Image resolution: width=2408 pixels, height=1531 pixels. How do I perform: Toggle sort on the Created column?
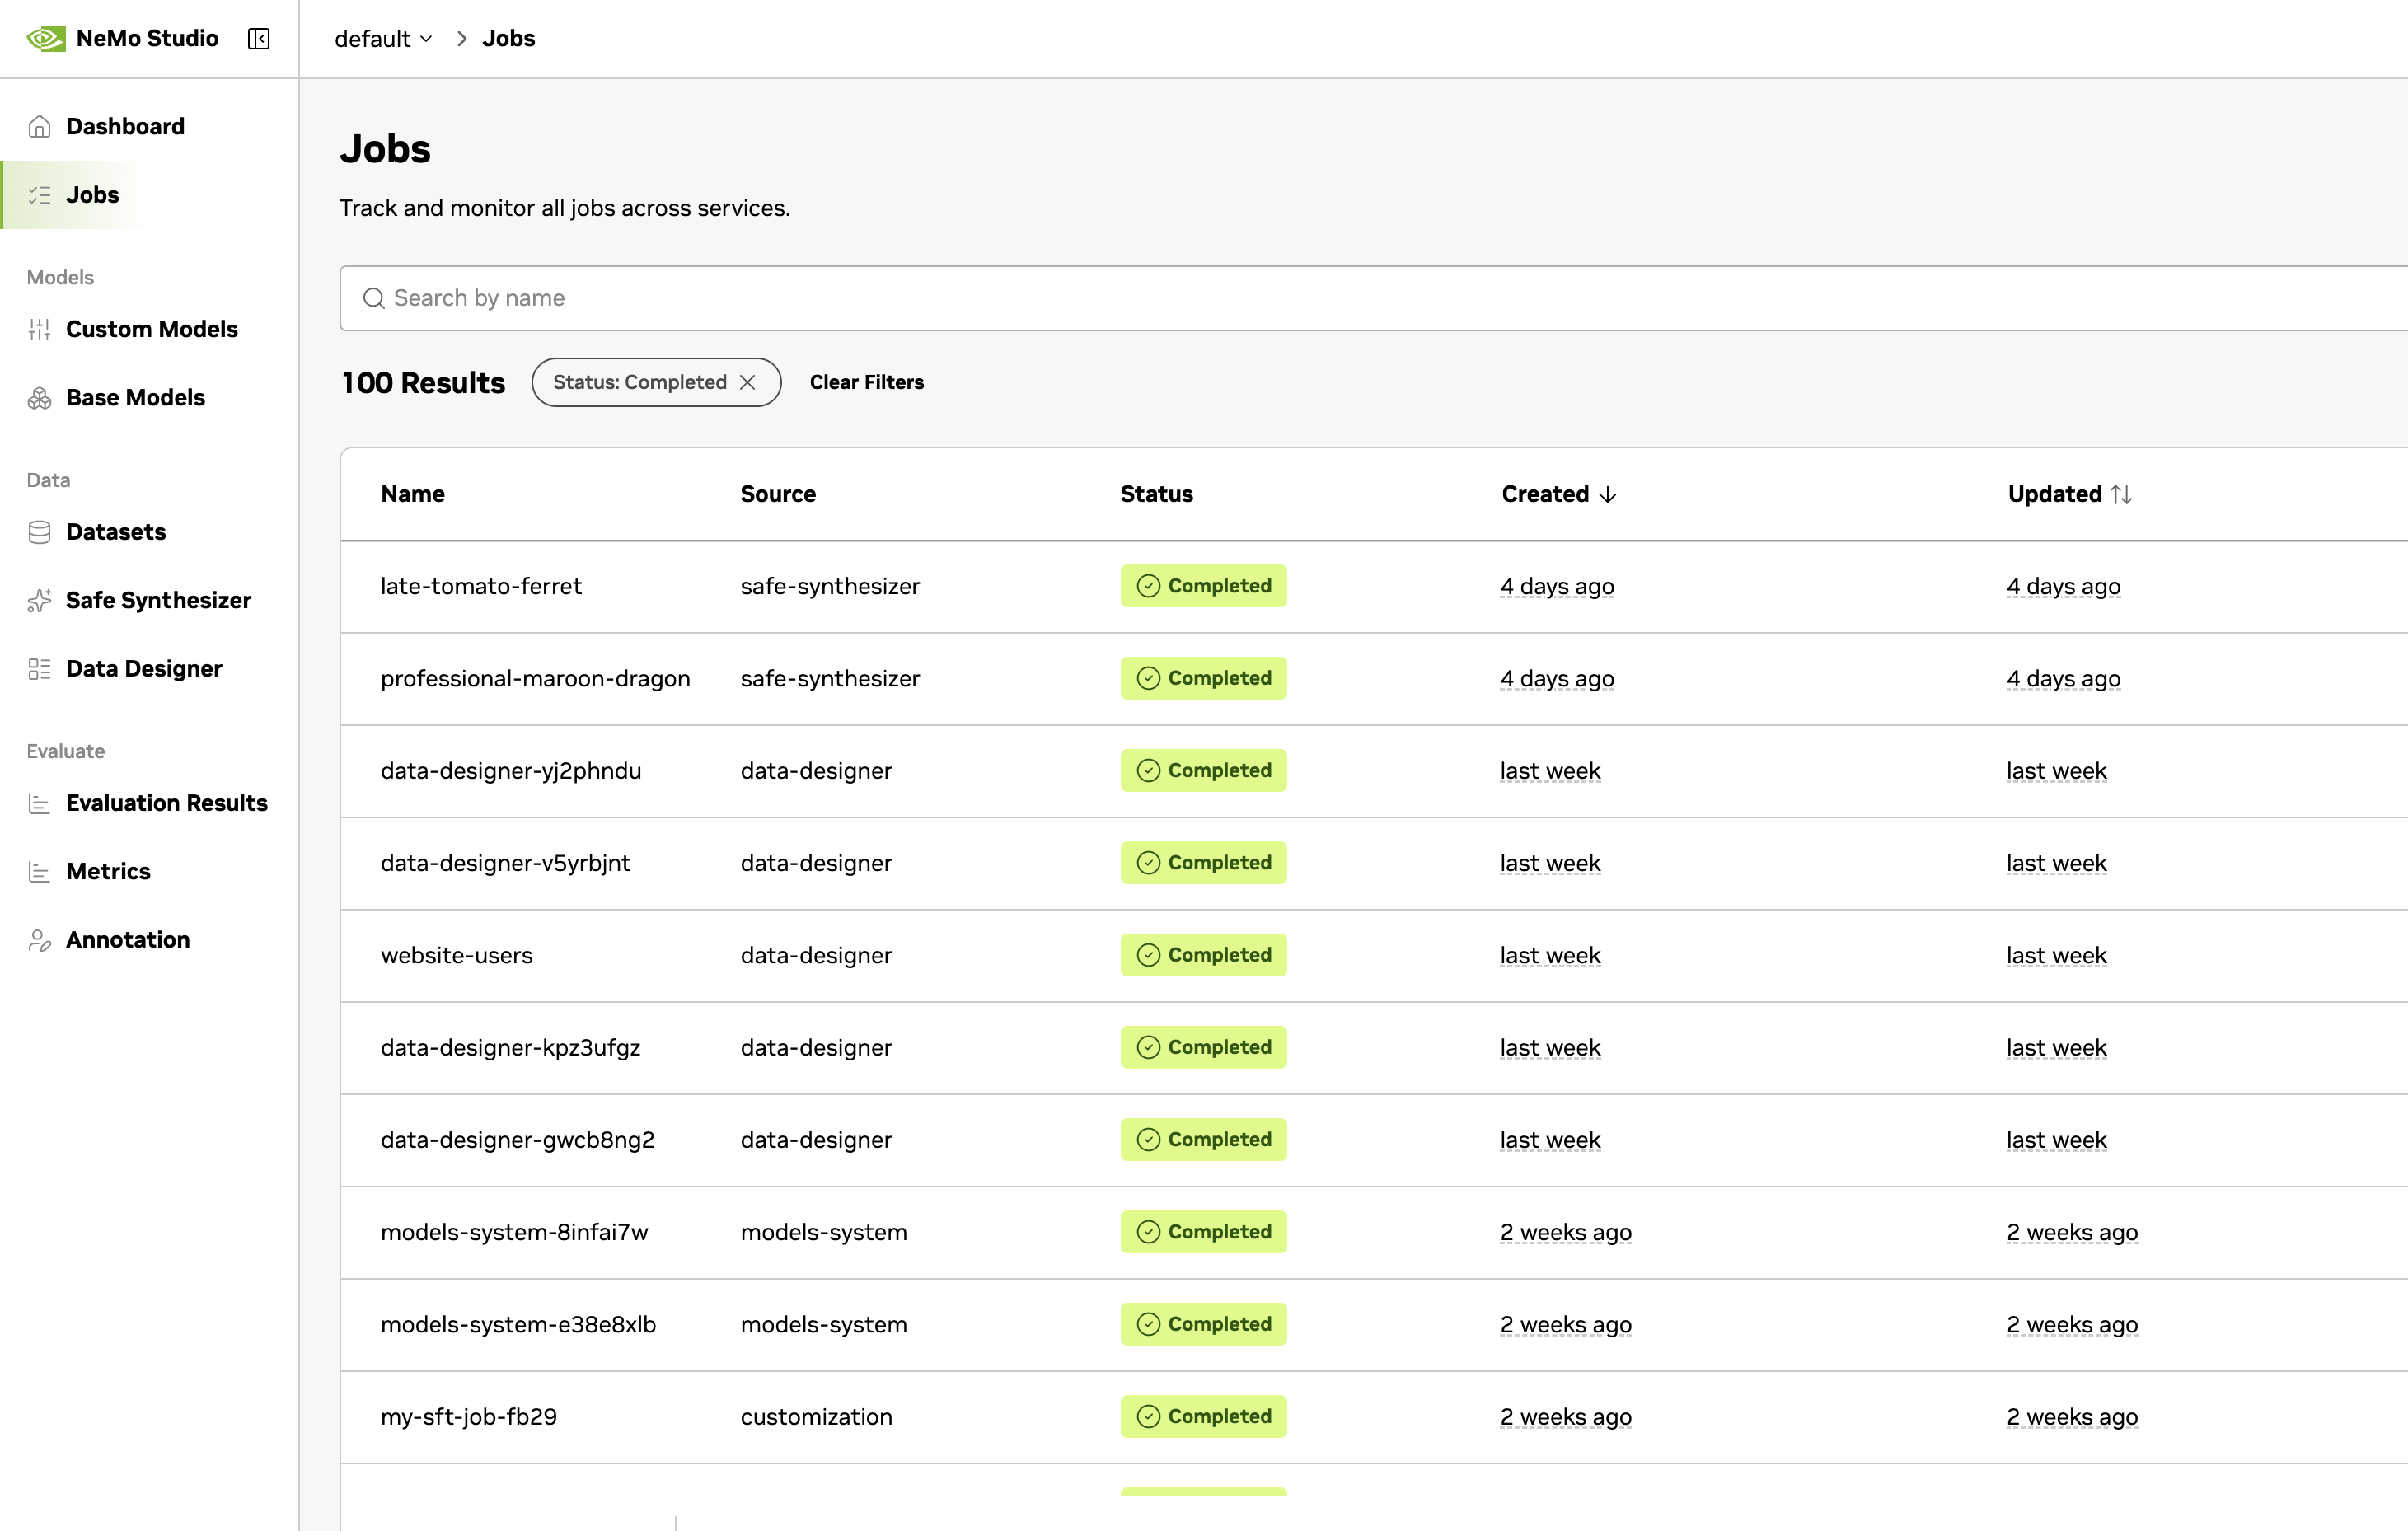[x=1558, y=494]
